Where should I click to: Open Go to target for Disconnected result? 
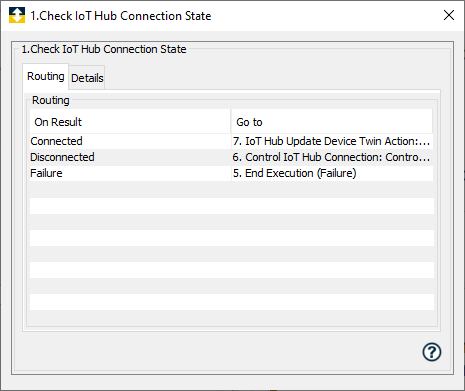(x=332, y=157)
